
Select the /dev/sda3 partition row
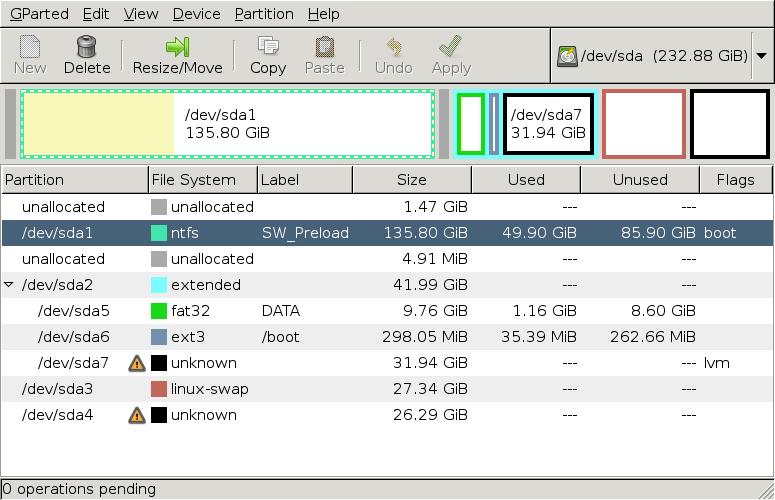(x=387, y=389)
